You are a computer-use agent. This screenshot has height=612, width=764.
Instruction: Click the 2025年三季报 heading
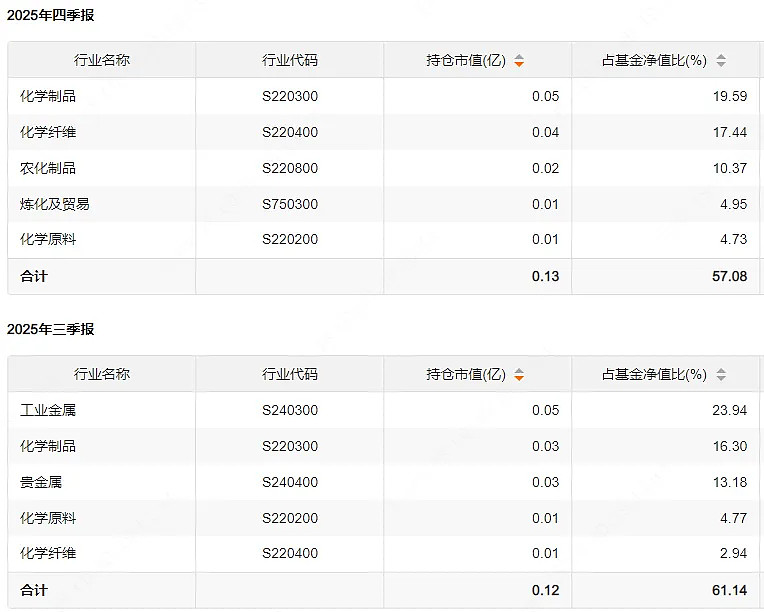click(x=51, y=329)
